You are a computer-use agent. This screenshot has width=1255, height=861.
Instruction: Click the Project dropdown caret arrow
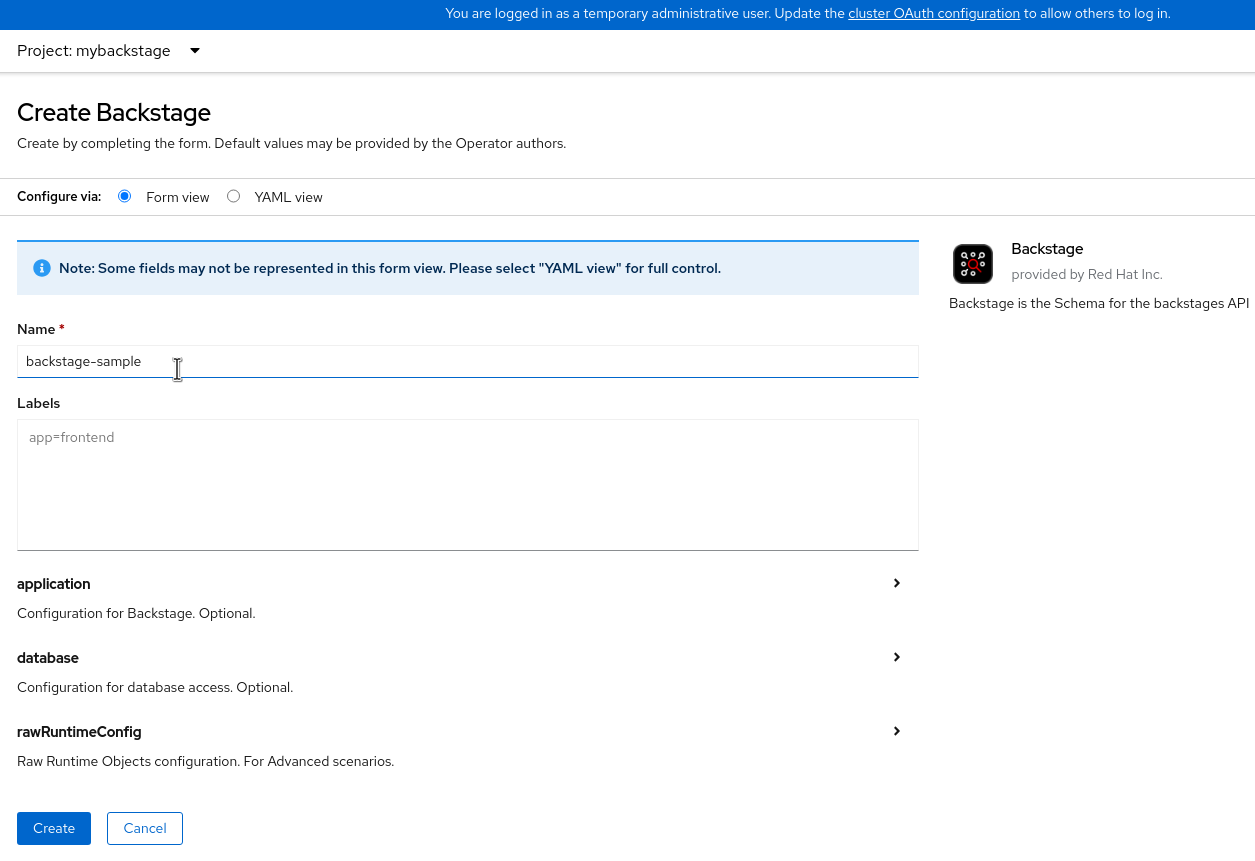[195, 51]
